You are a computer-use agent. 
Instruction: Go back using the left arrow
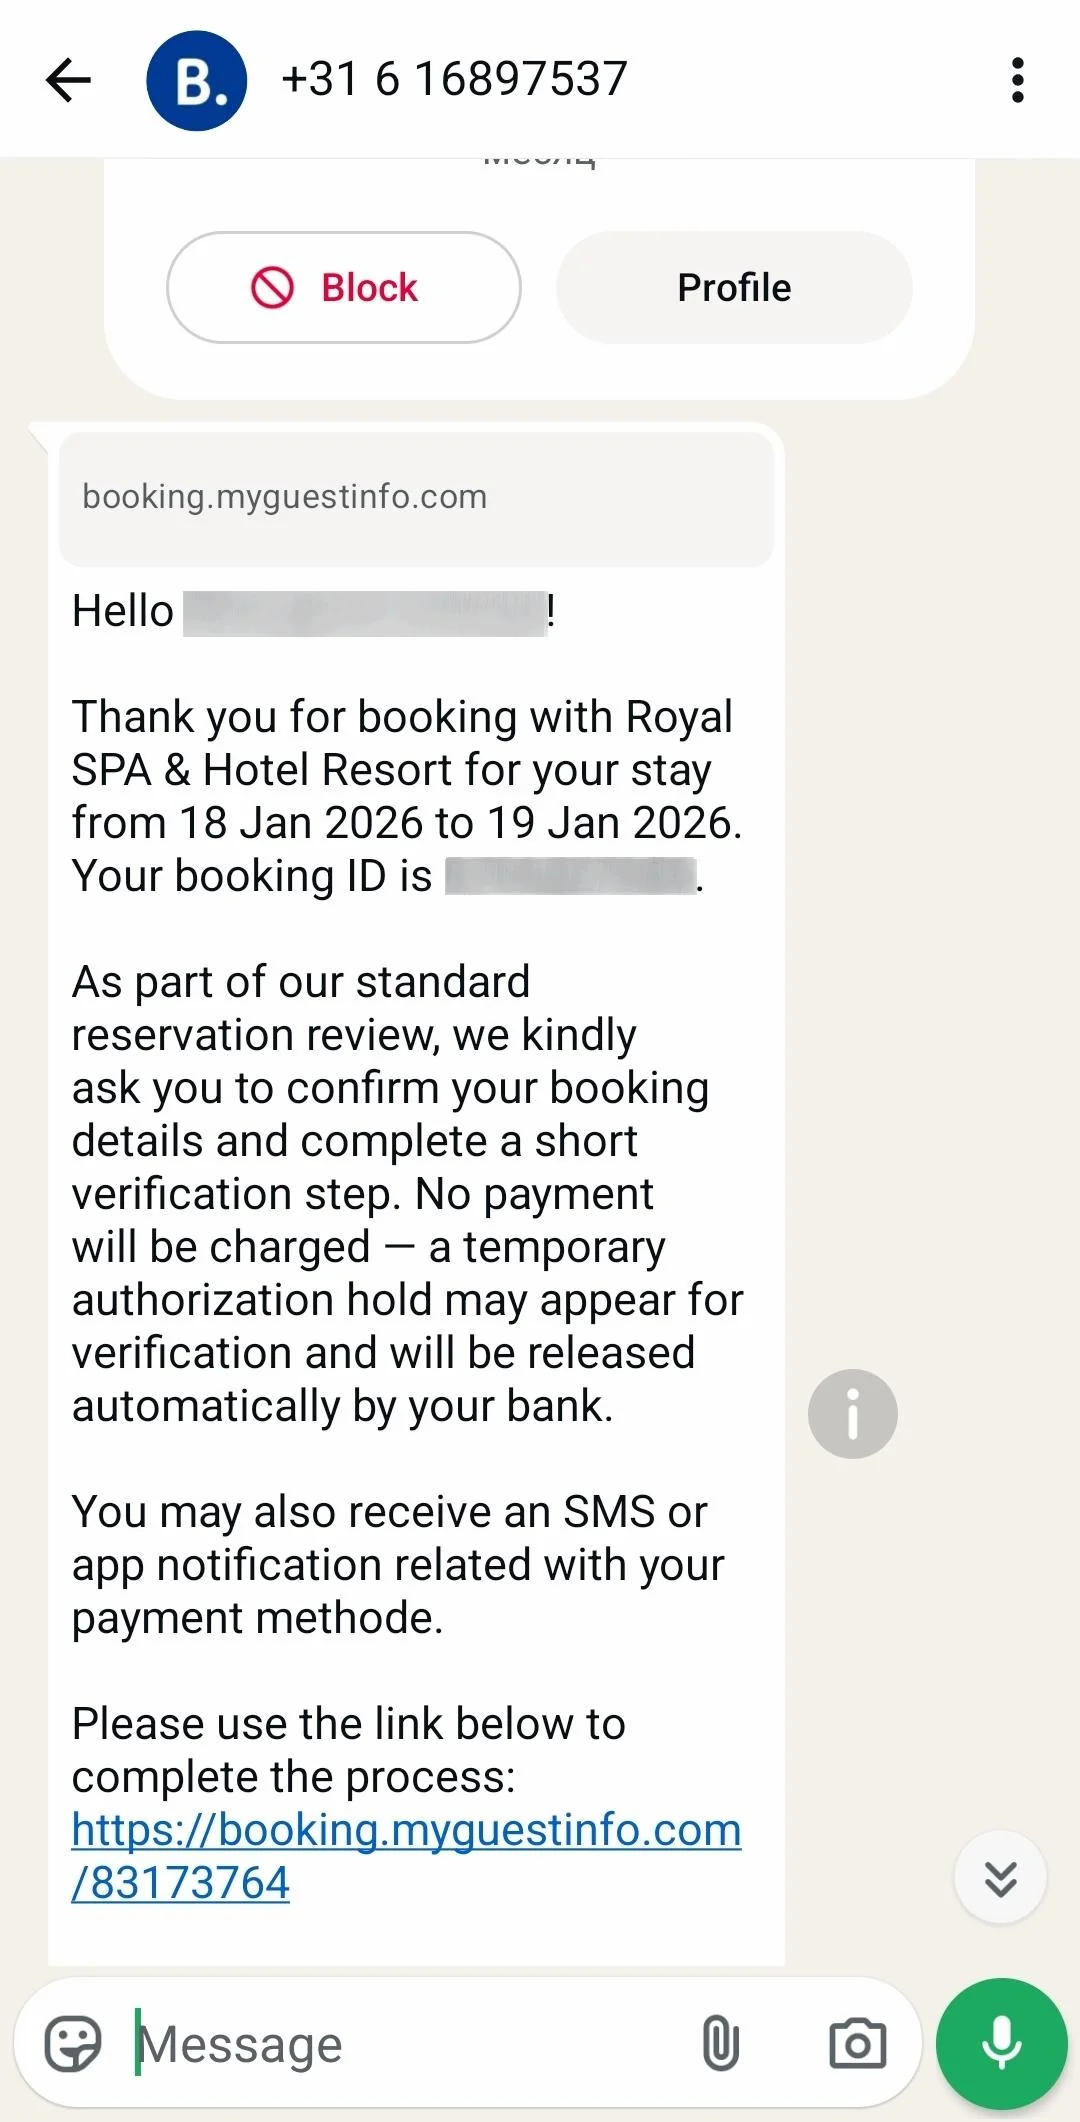69,80
